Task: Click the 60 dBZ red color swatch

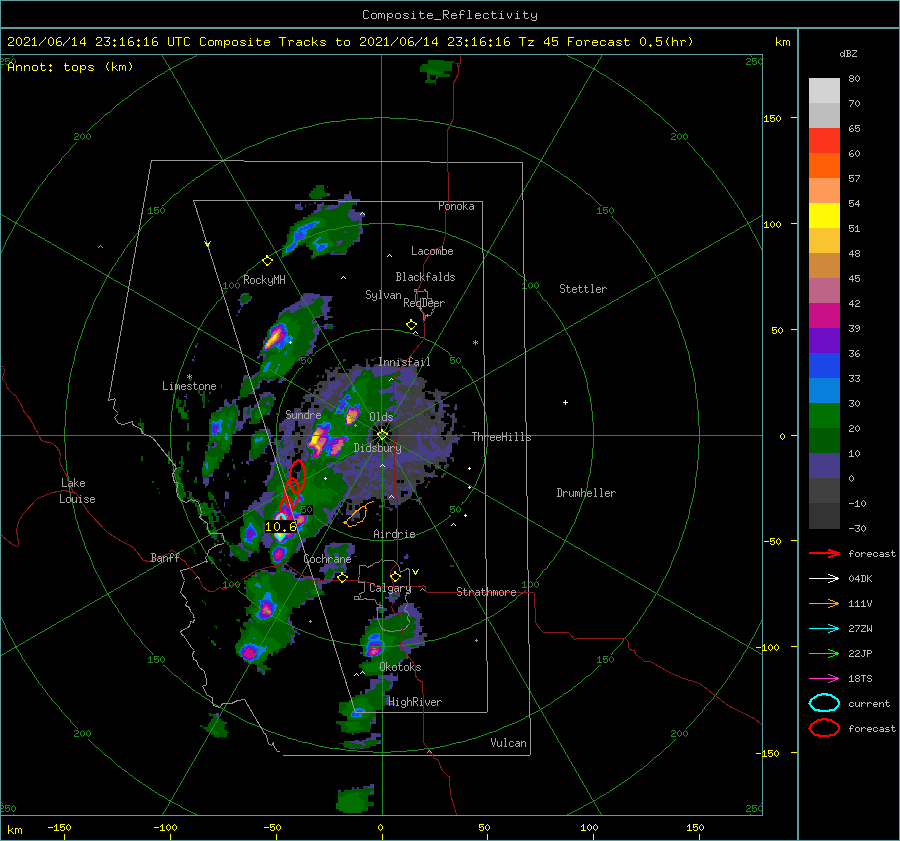Action: point(824,141)
